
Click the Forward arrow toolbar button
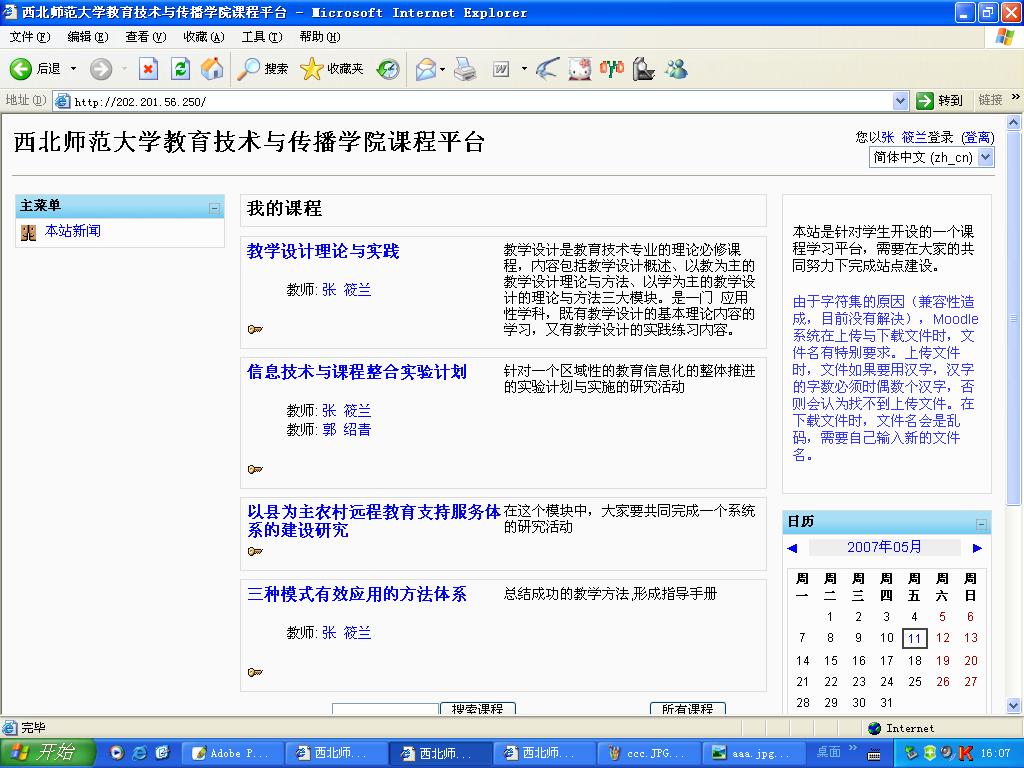tap(101, 69)
